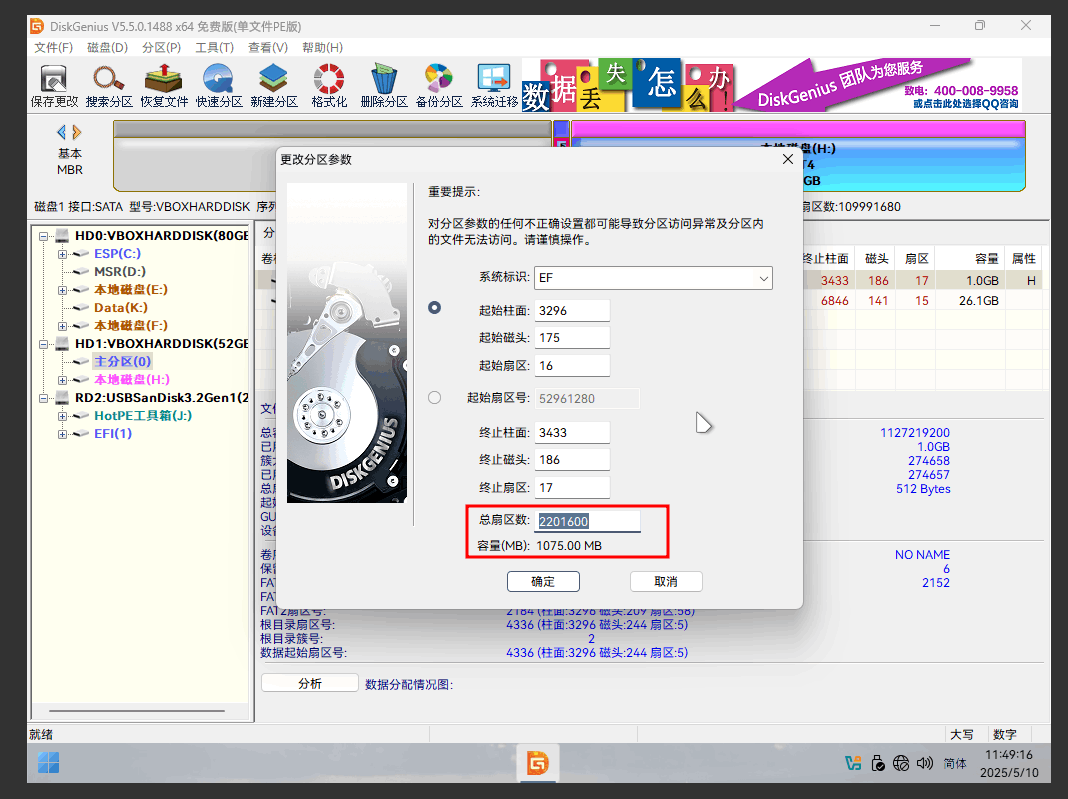Screen dimensions: 1068x799
Task: Click the DiskGenius banner advertisement
Action: 772,85
